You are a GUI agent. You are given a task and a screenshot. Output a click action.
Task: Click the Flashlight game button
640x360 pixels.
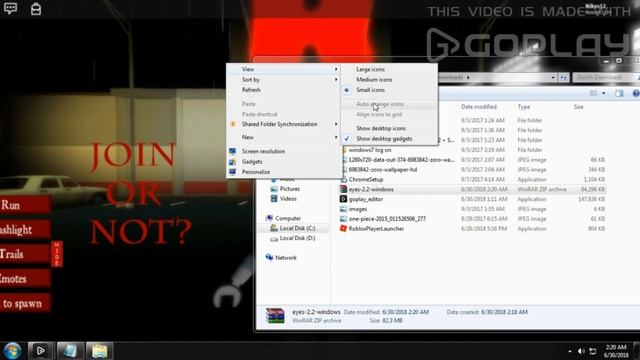[24, 229]
